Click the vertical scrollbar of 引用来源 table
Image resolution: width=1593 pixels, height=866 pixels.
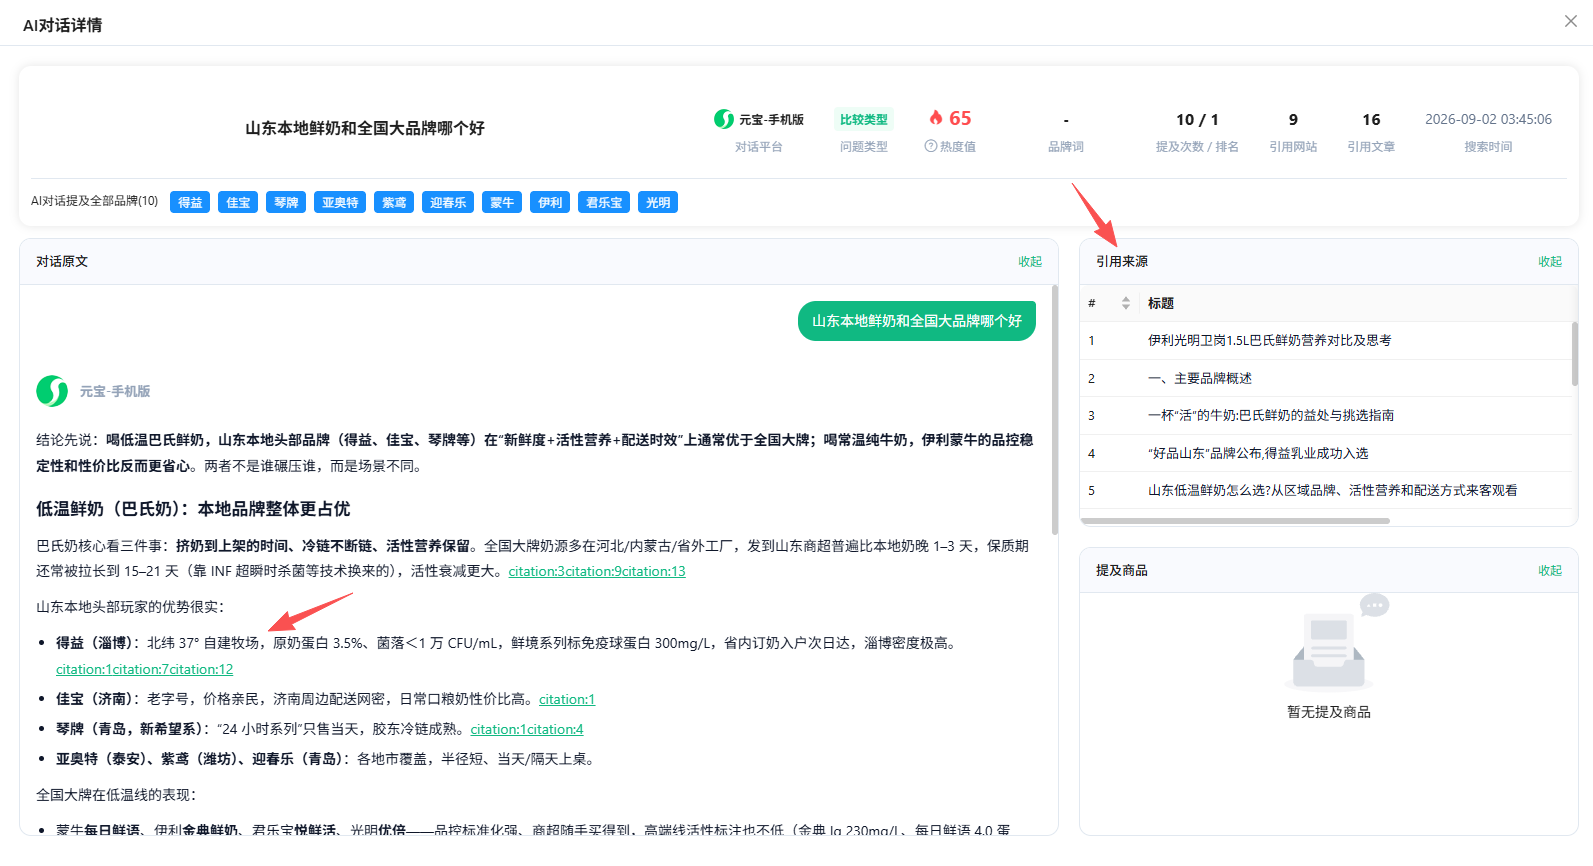1574,353
